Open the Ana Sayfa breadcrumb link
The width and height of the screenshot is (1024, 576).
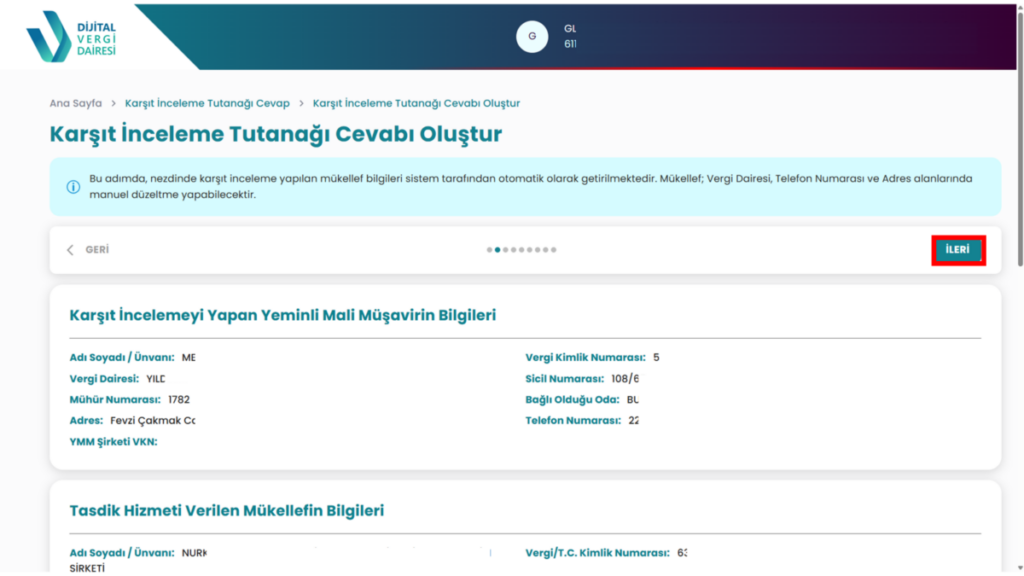pos(76,103)
